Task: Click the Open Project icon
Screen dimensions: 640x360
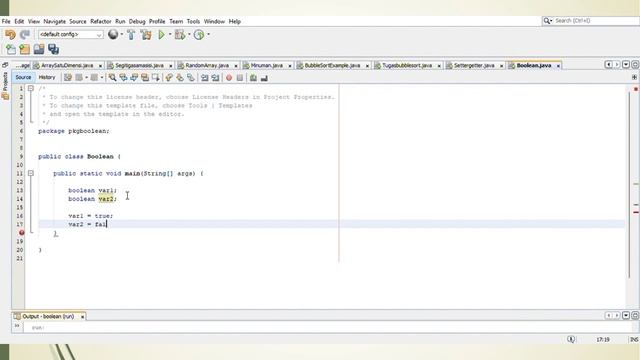Action: 39,49
